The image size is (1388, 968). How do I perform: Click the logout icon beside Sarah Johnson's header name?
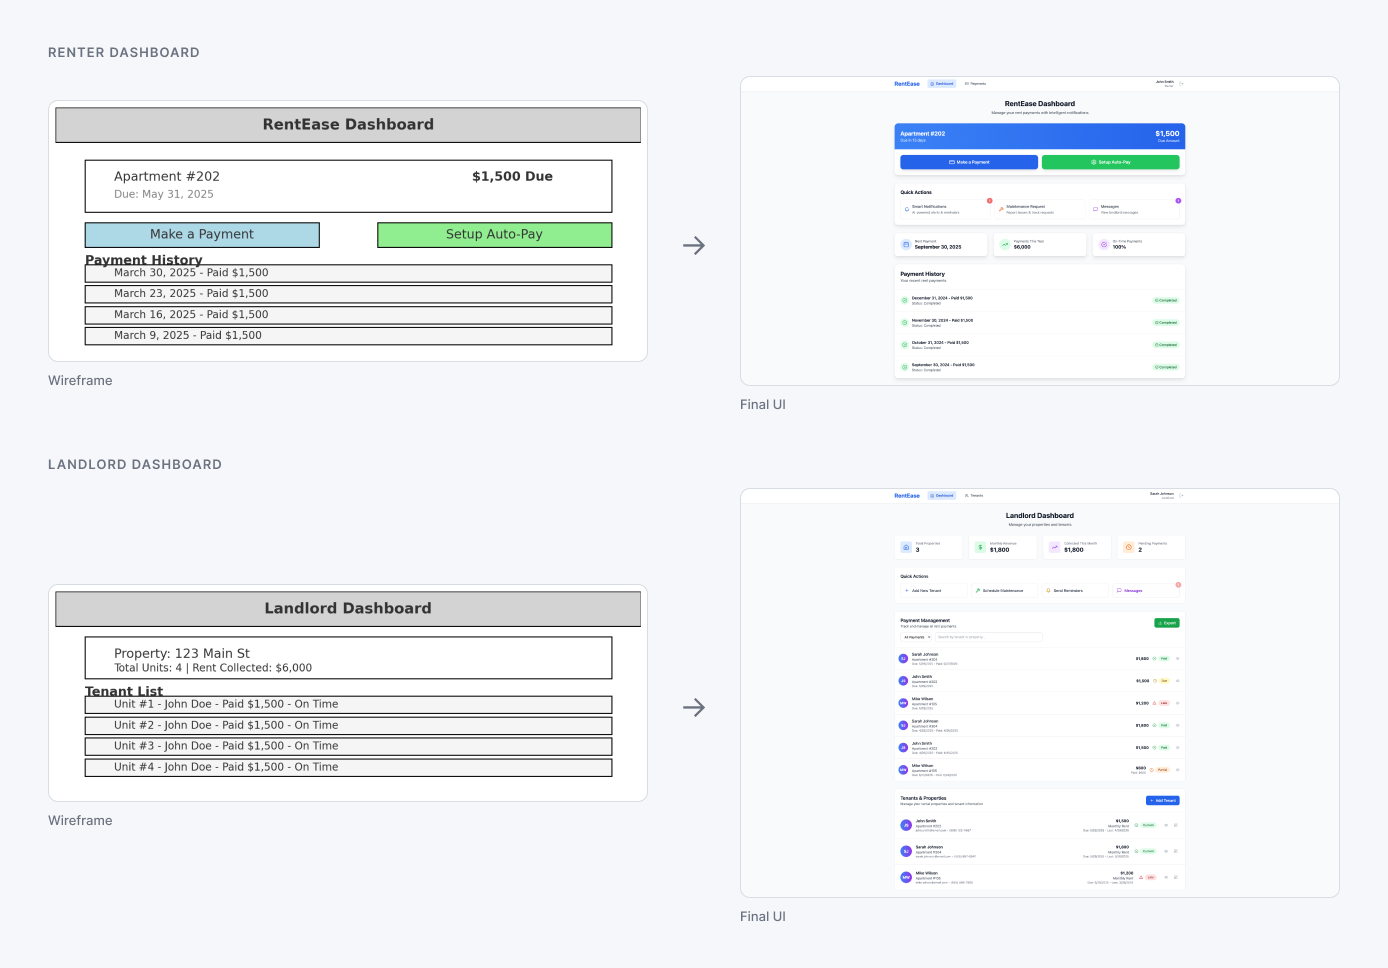pyautogui.click(x=1181, y=496)
